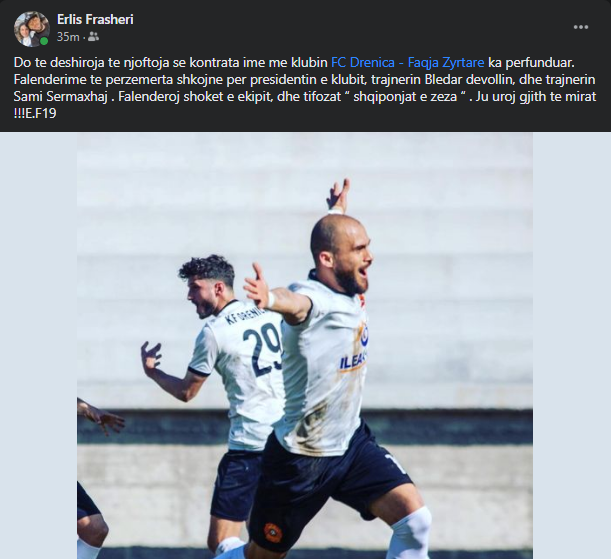Click the words 'shqiponjat e zeza' in the post

pyautogui.click(x=405, y=96)
